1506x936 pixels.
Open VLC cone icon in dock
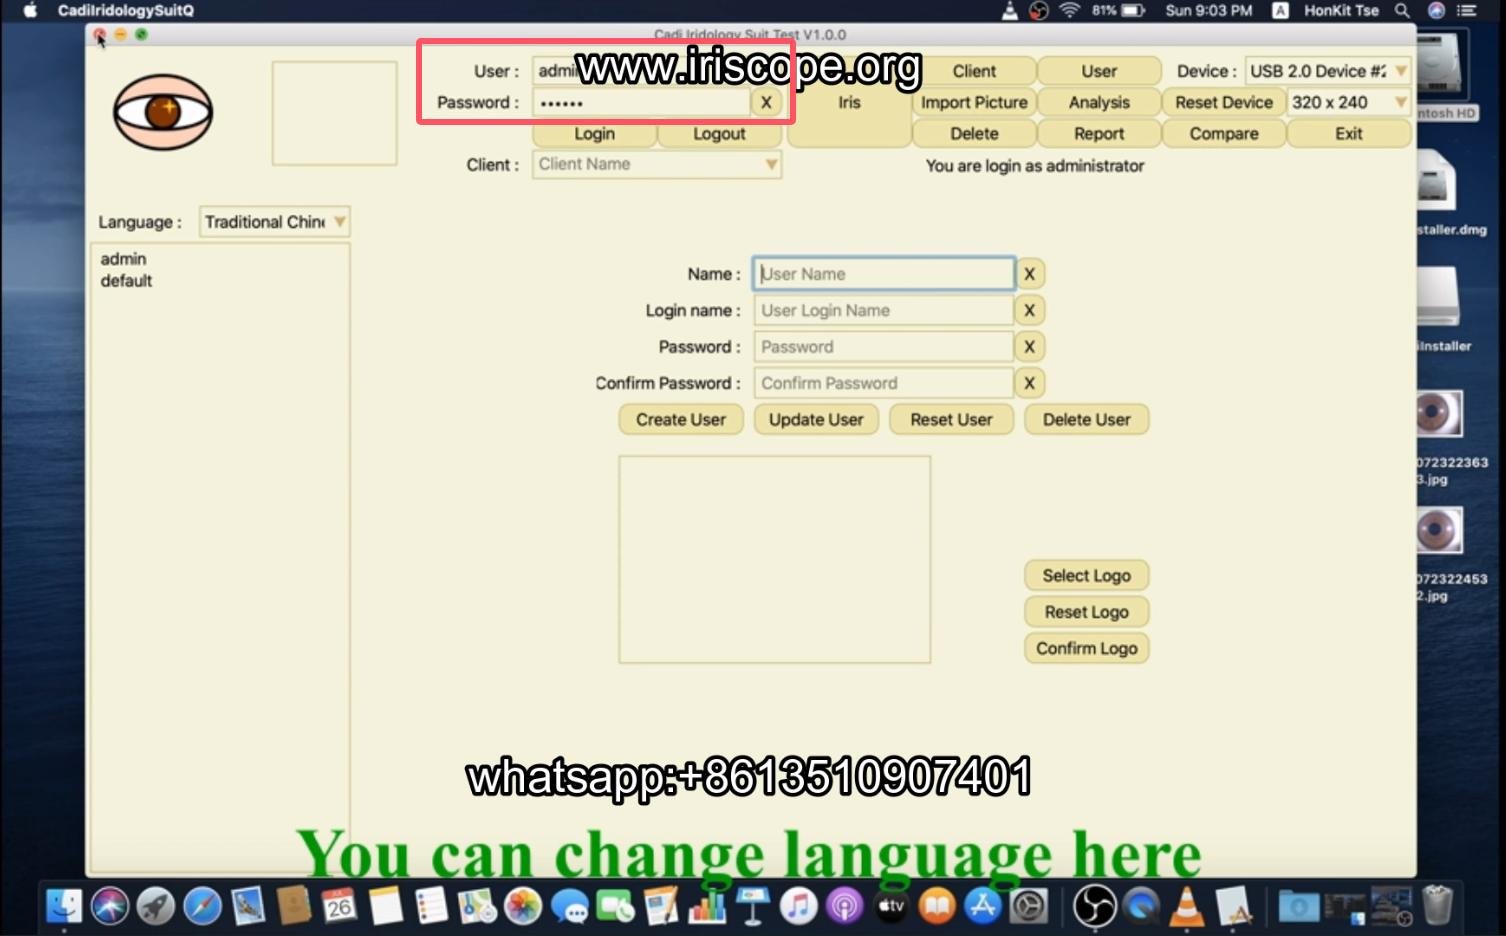coord(1187,906)
